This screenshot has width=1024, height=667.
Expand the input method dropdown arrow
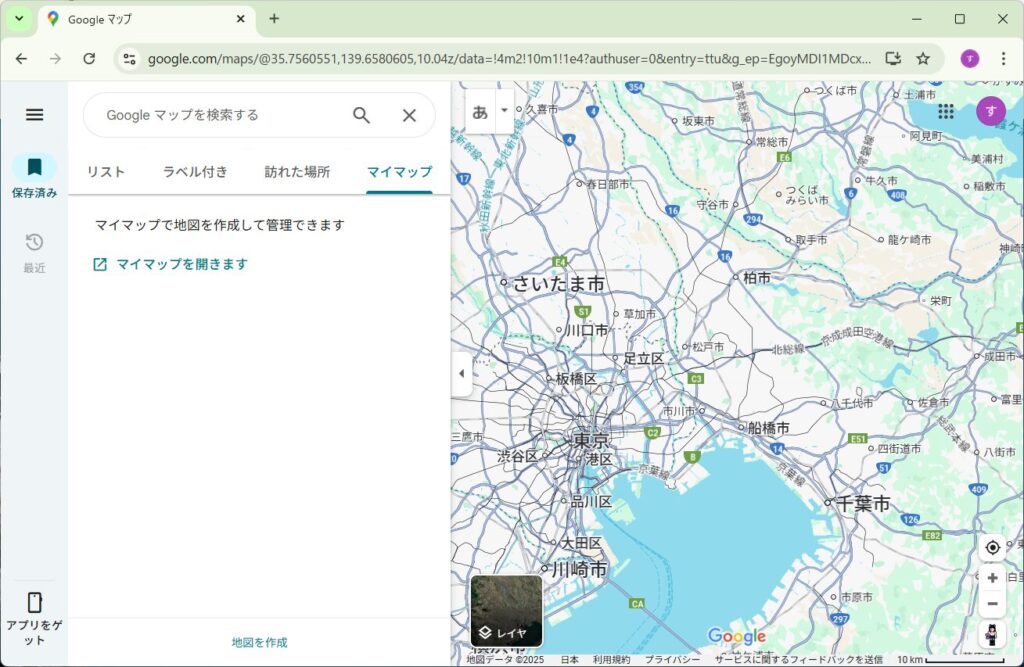[x=504, y=110]
